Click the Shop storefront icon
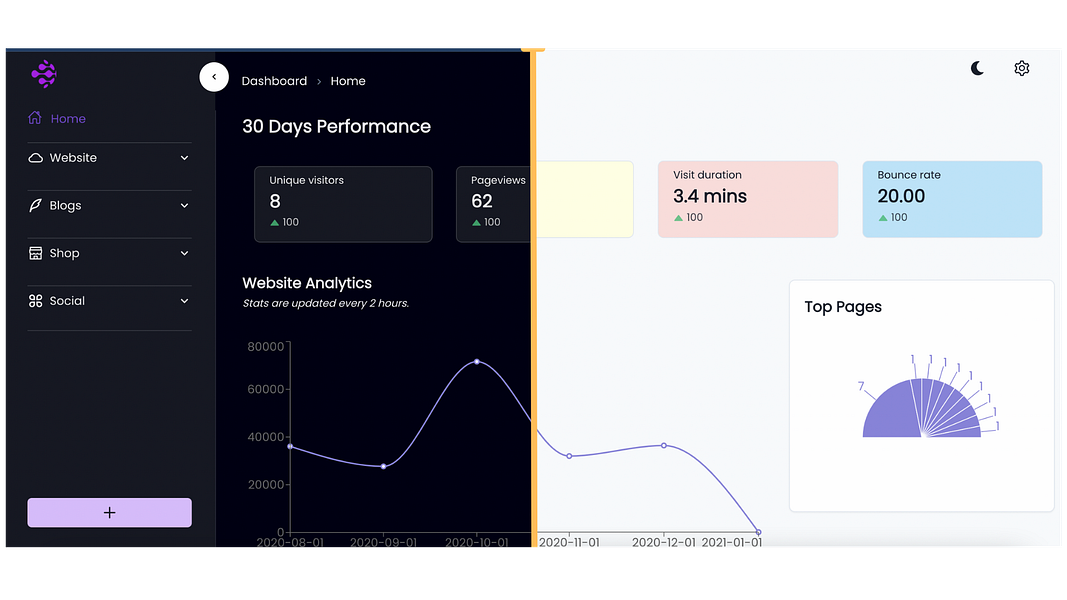This screenshot has height=600, width=1067. click(x=35, y=253)
